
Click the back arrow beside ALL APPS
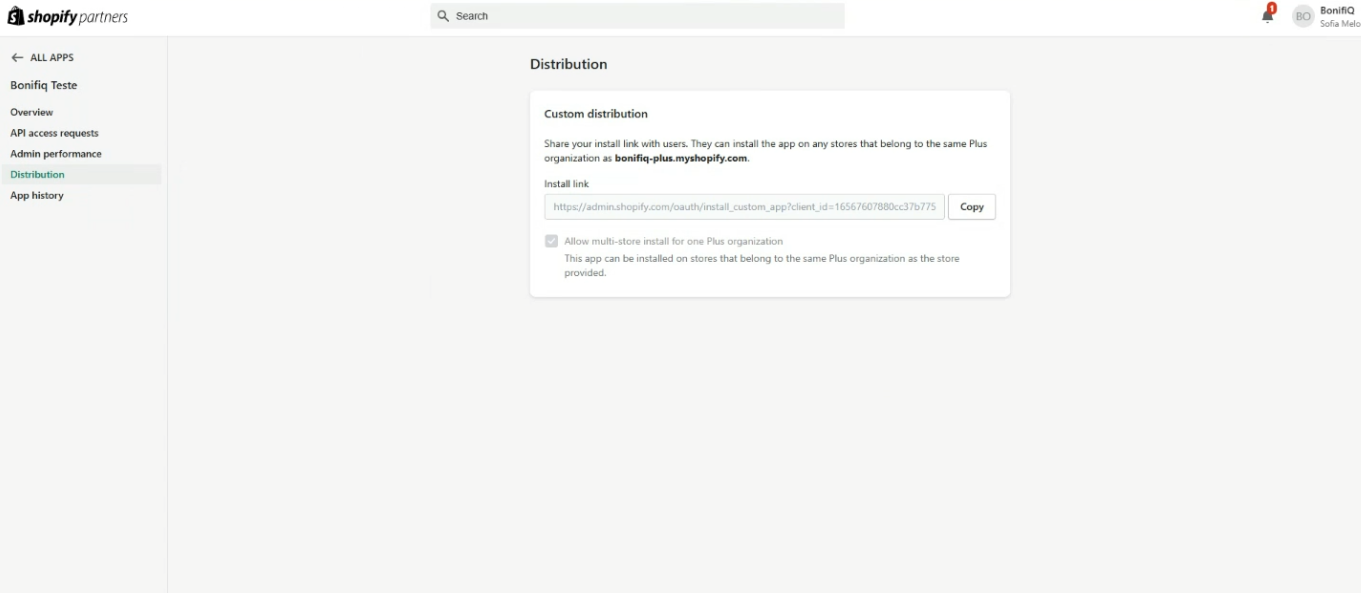17,58
